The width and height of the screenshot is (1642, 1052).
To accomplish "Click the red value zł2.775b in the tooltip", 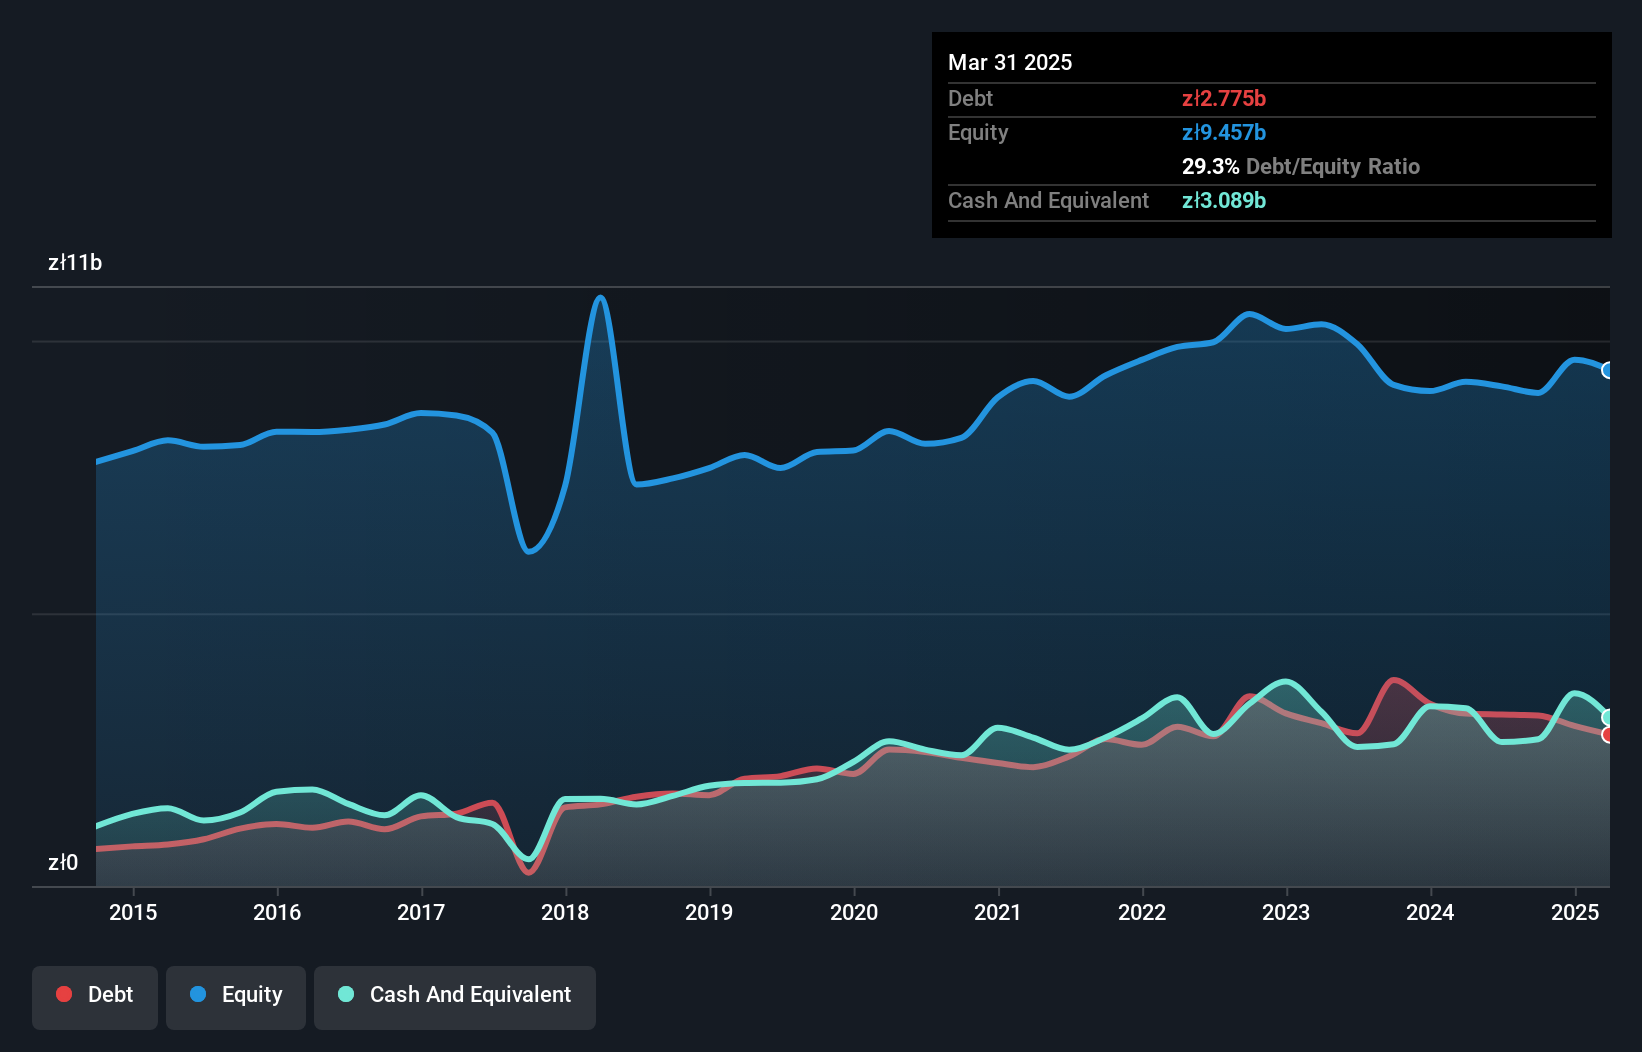I will pyautogui.click(x=1225, y=98).
